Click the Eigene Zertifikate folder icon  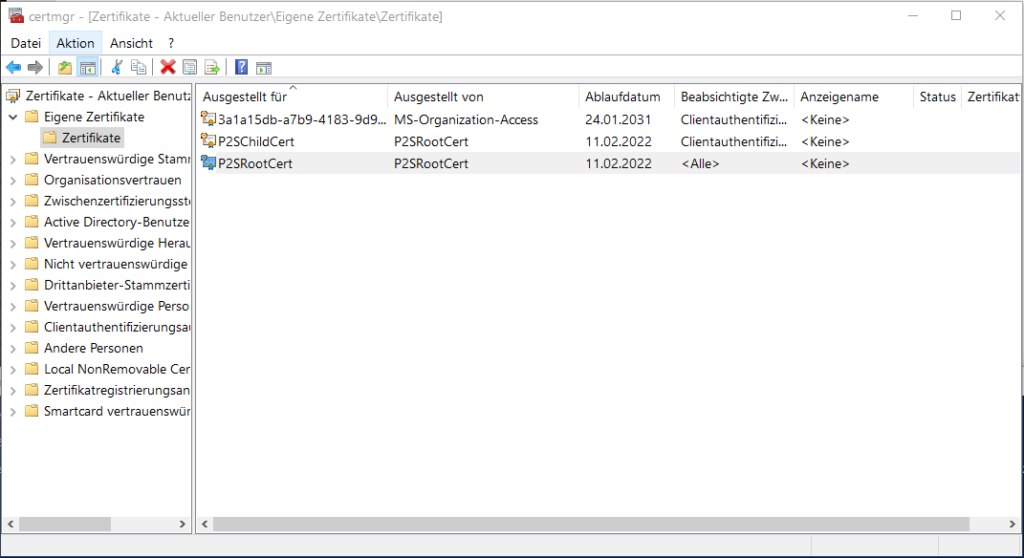(31, 117)
